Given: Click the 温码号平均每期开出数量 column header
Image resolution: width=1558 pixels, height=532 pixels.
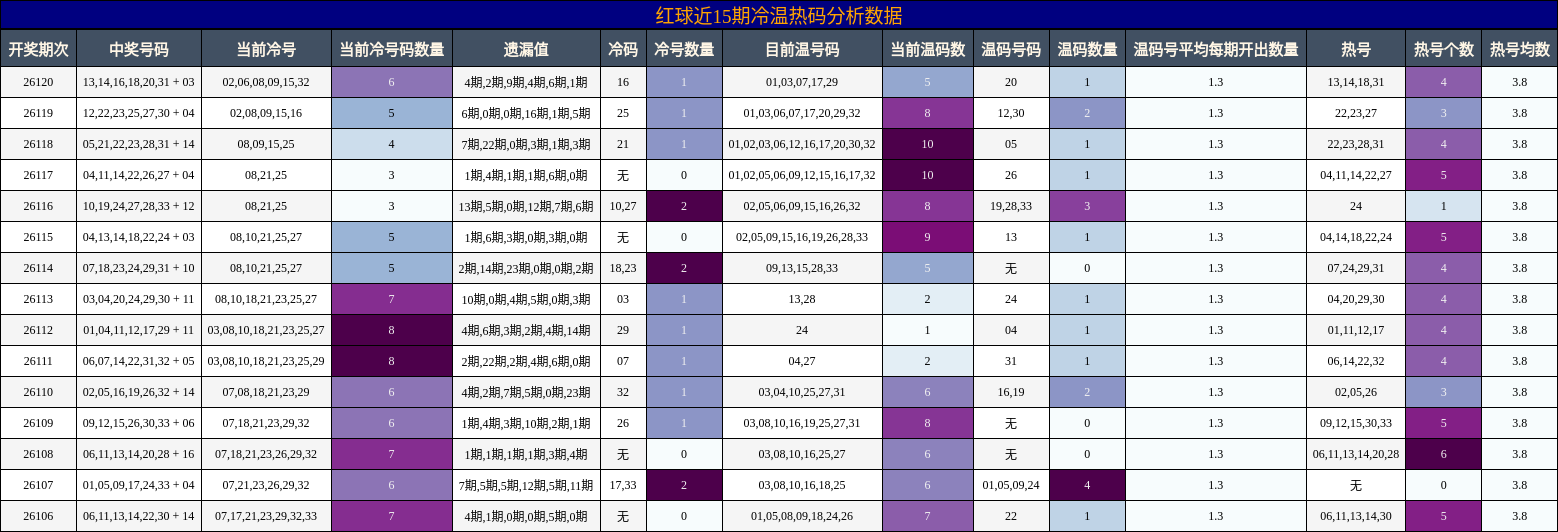Looking at the screenshot, I should (1216, 48).
